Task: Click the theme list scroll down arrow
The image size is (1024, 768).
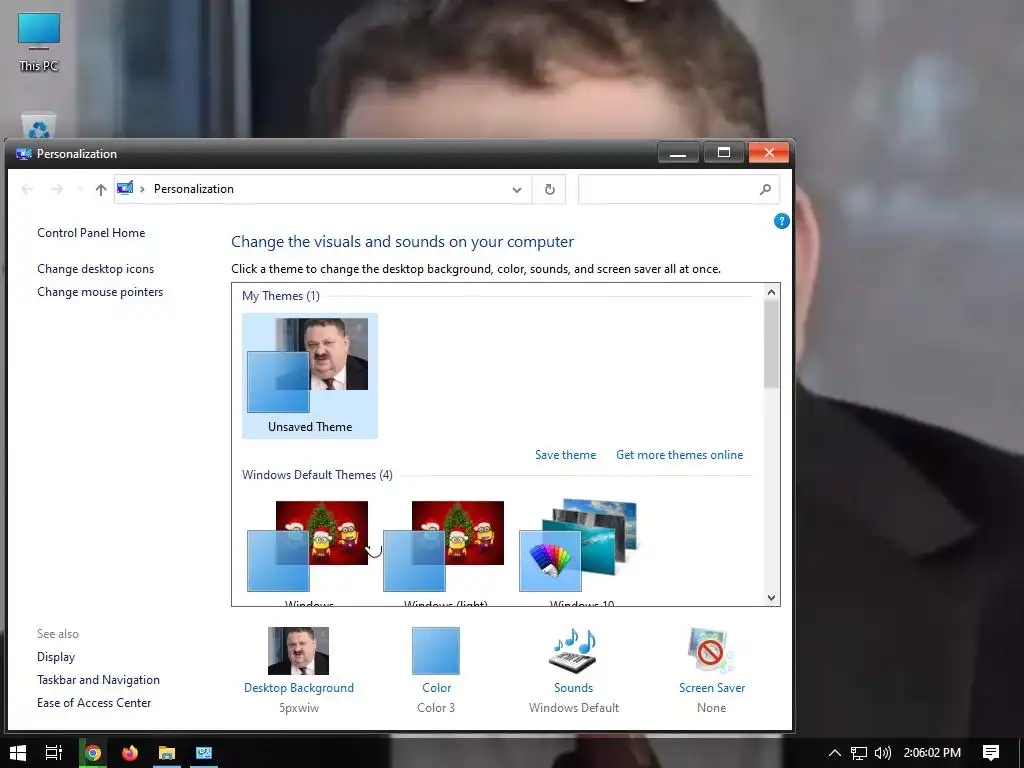Action: (x=771, y=598)
